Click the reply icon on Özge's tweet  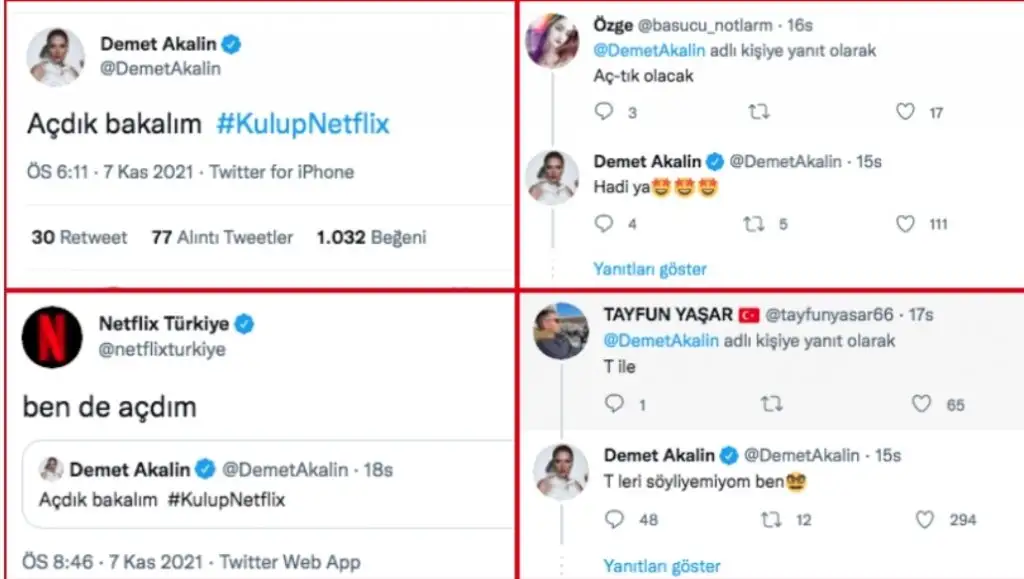click(x=604, y=112)
